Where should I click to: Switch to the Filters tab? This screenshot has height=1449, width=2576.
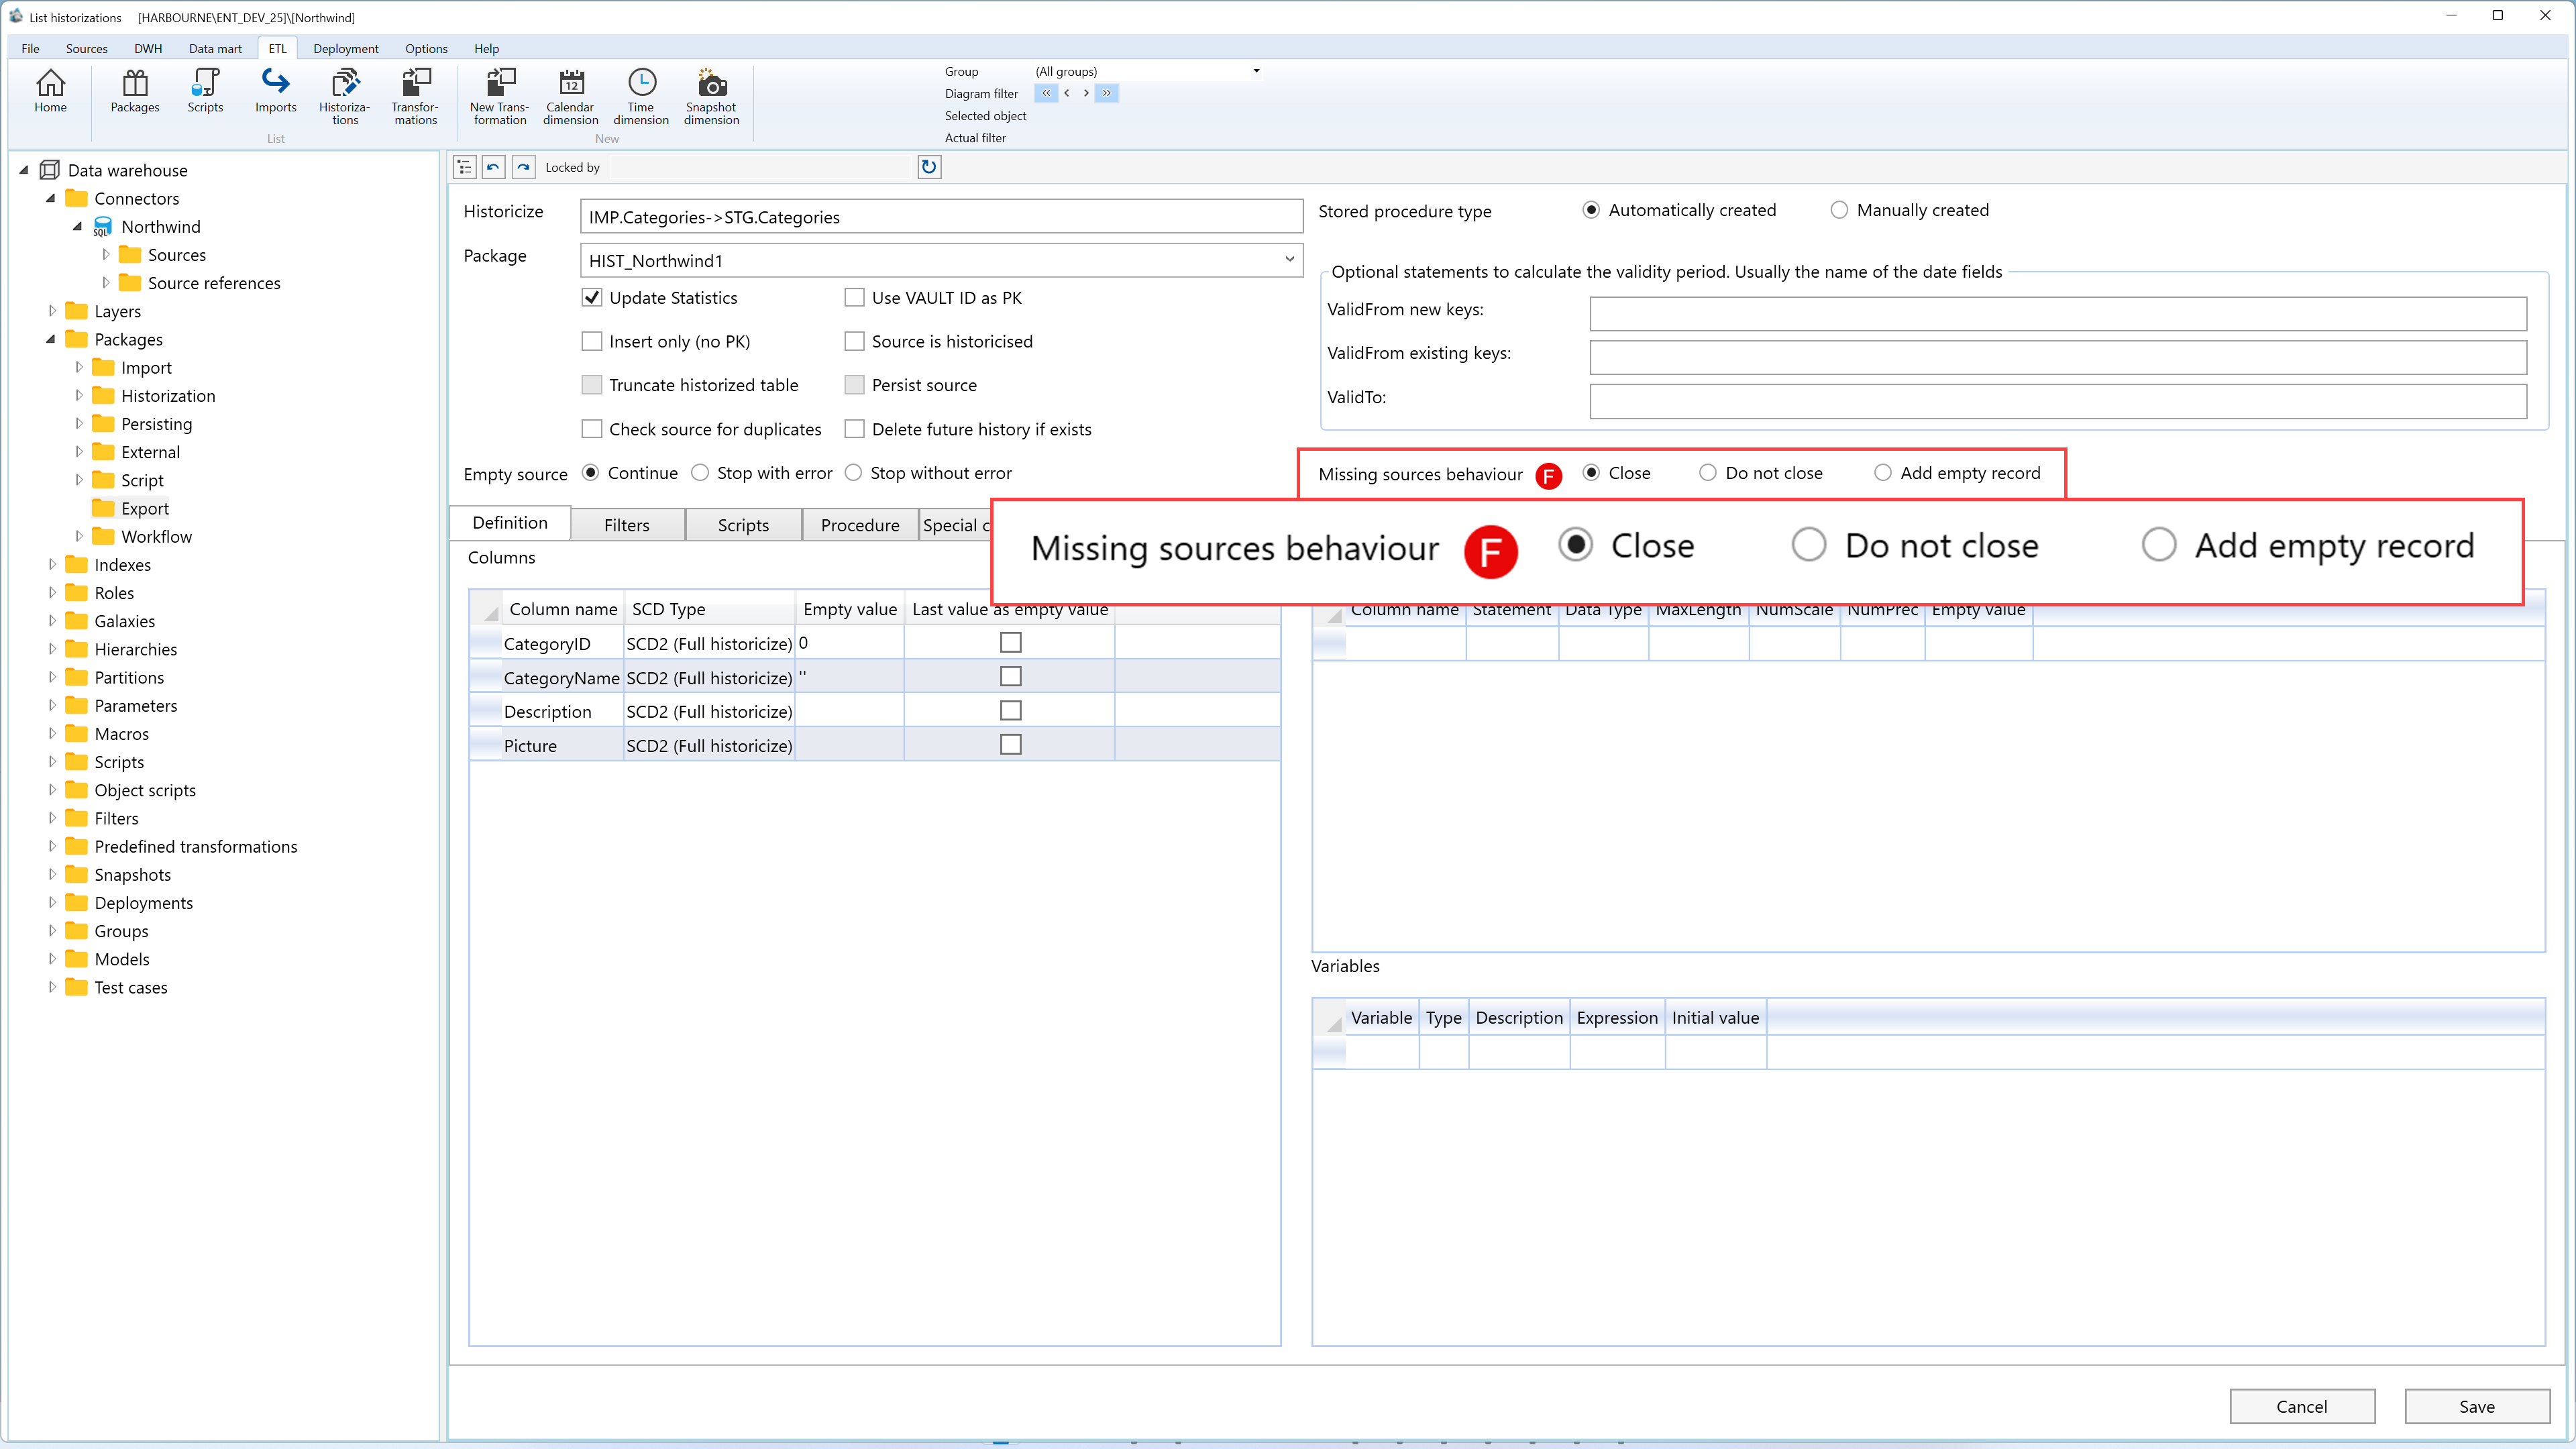(x=627, y=524)
